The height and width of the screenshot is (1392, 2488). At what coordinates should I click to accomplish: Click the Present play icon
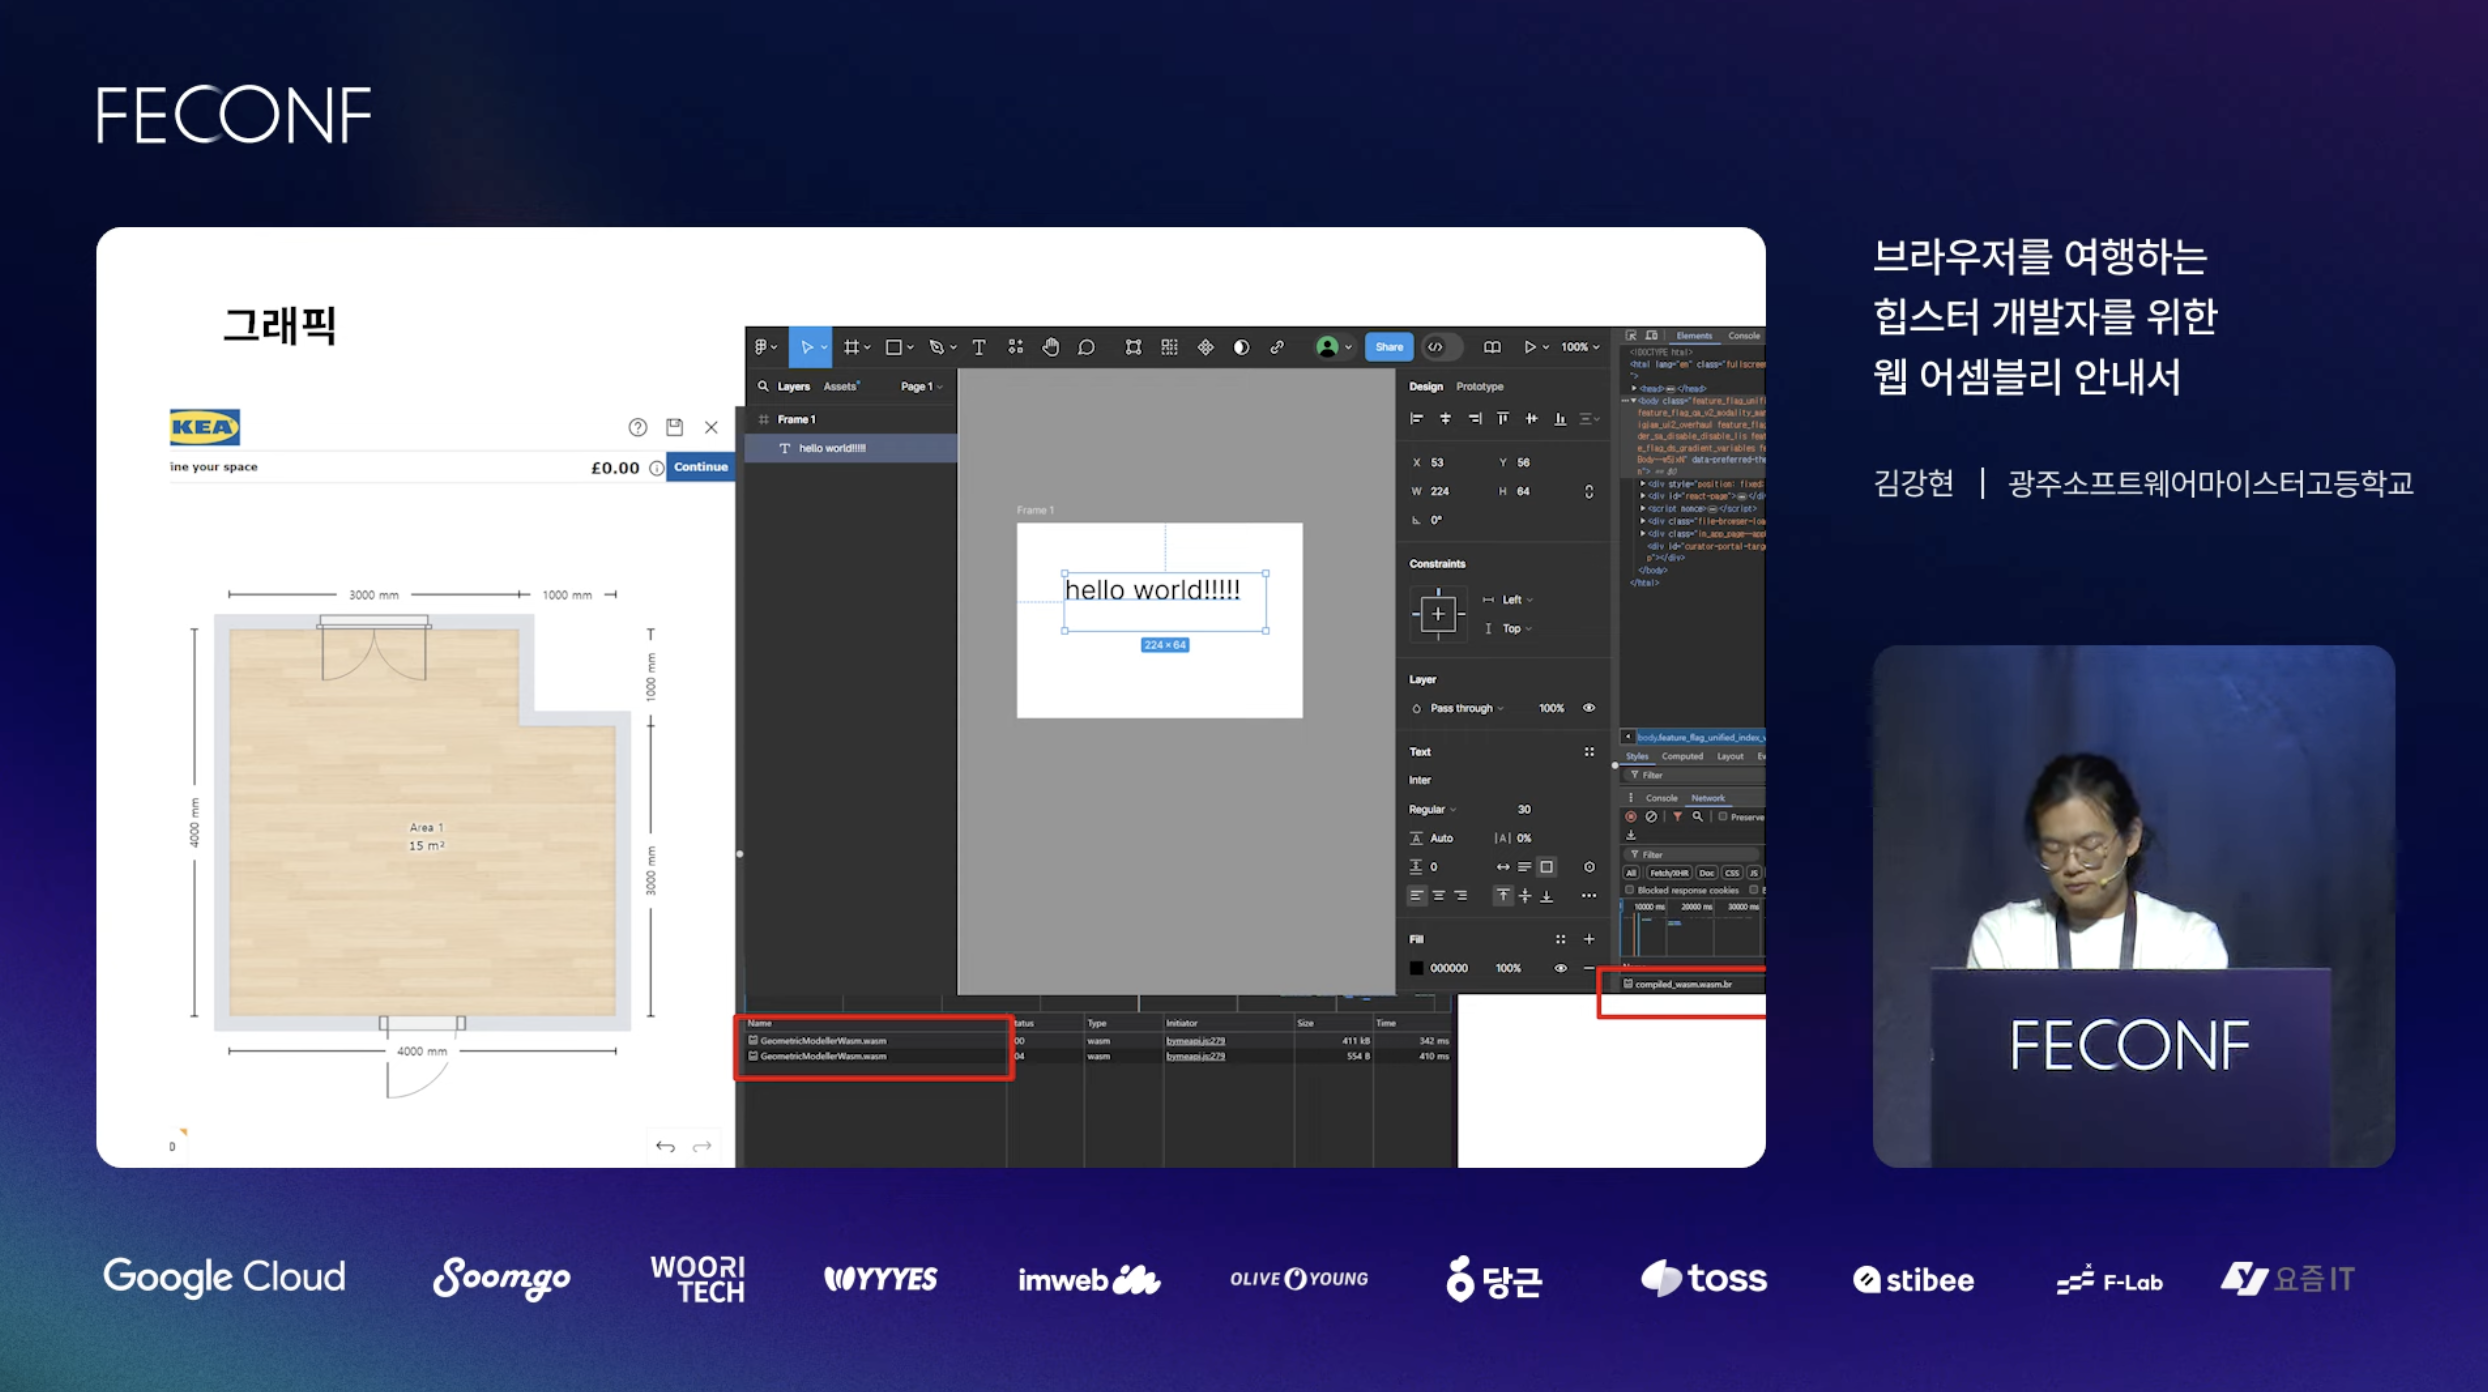[x=1529, y=347]
